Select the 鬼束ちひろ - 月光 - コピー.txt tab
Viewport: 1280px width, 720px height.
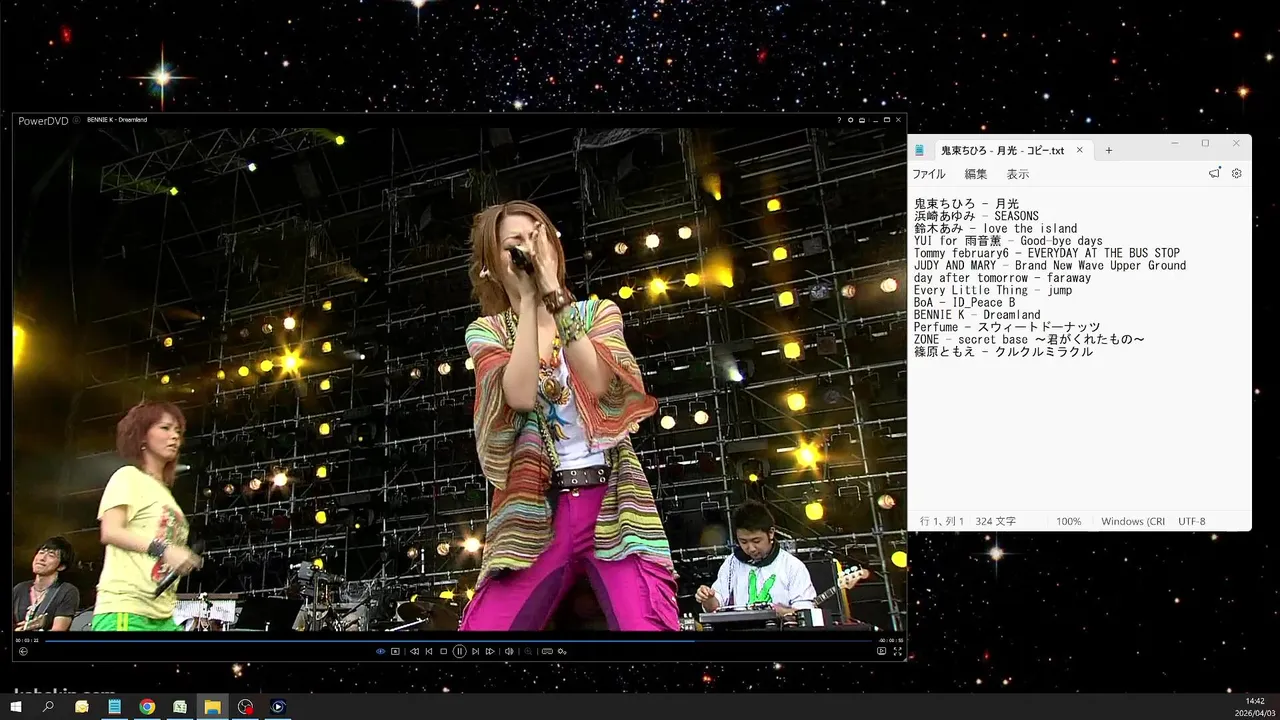pos(1002,150)
